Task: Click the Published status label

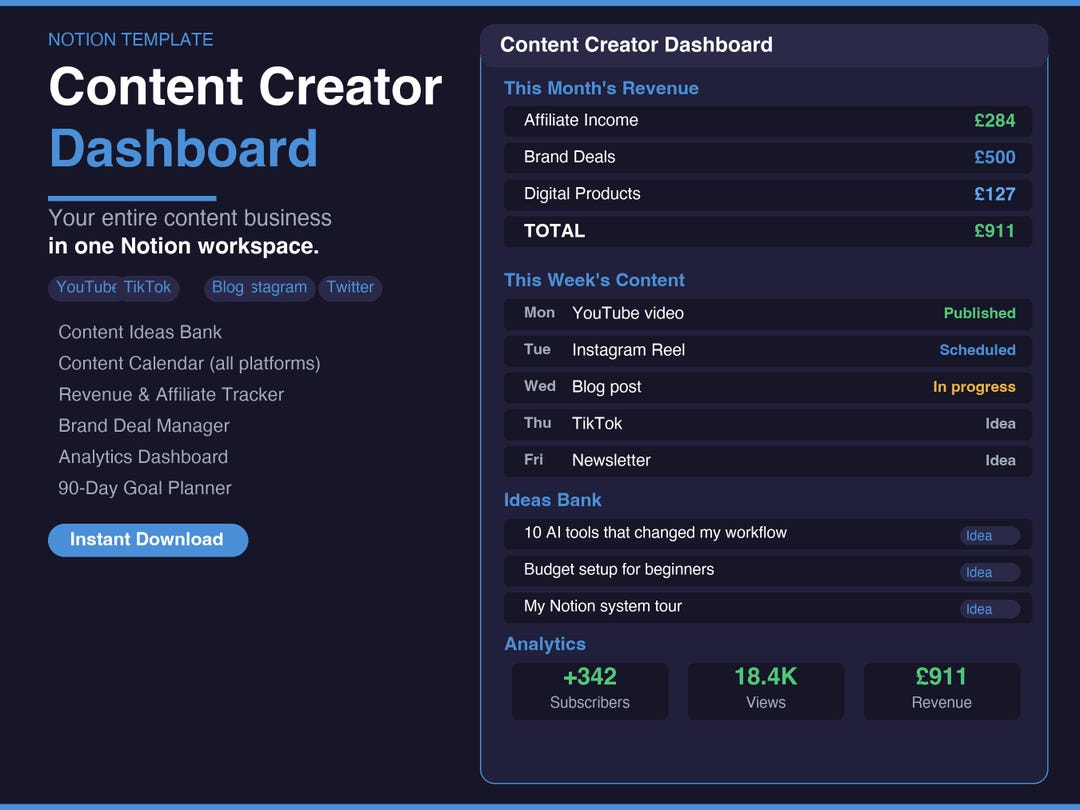Action: tap(979, 313)
